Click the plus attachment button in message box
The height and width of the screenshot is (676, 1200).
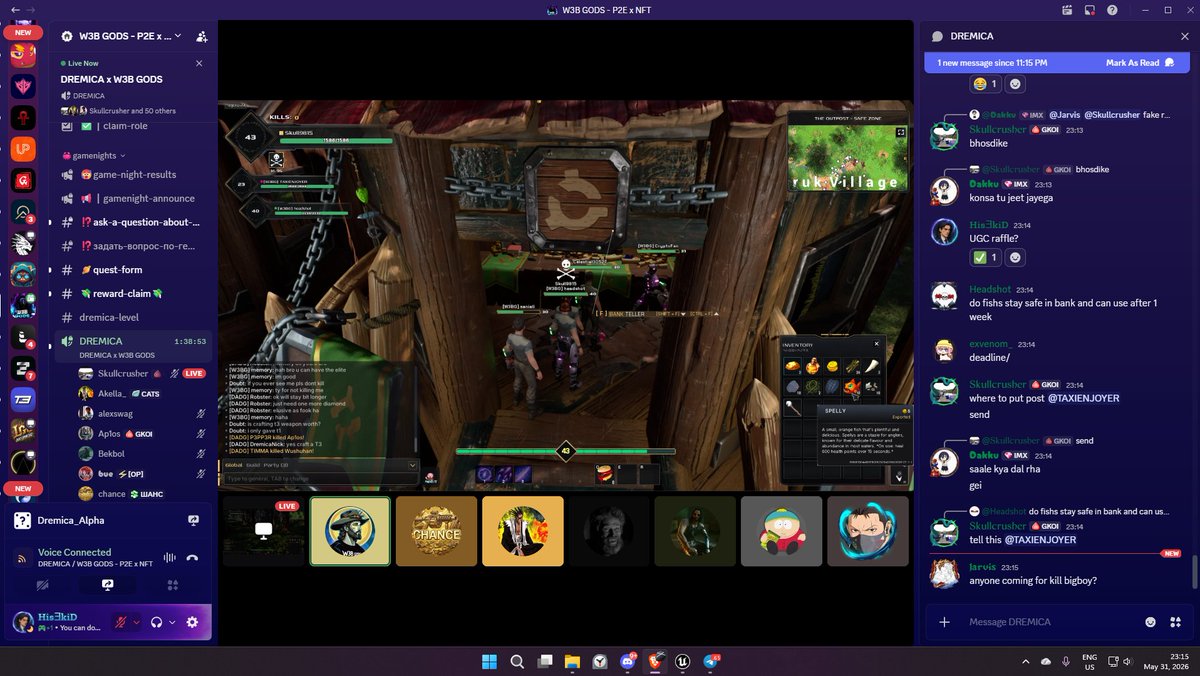(944, 622)
